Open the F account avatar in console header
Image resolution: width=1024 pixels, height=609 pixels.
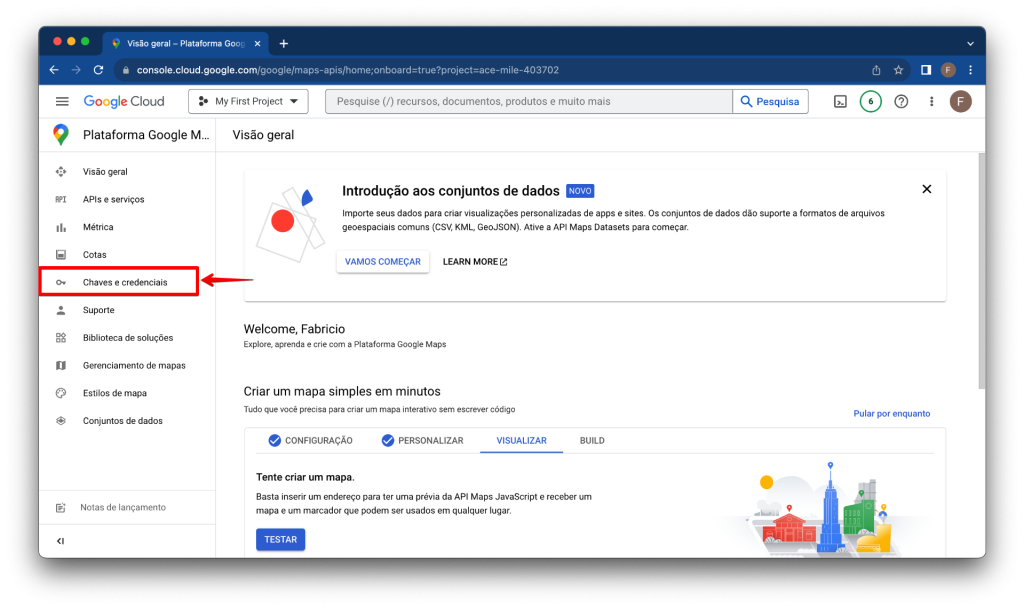tap(961, 101)
